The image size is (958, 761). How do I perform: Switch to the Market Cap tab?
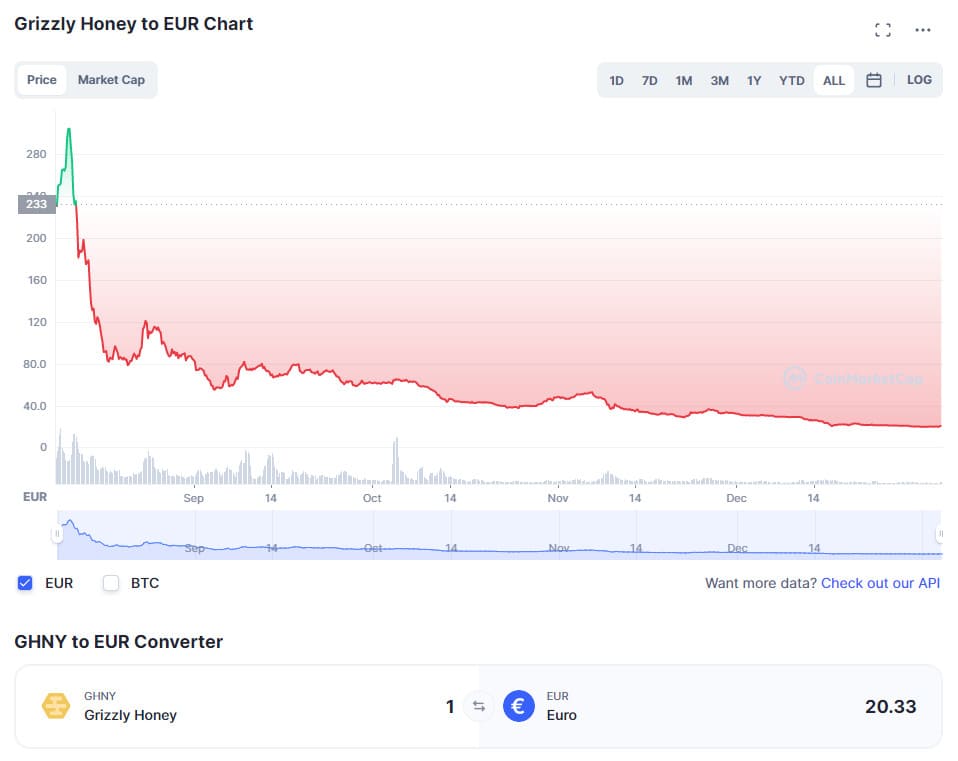(x=111, y=80)
